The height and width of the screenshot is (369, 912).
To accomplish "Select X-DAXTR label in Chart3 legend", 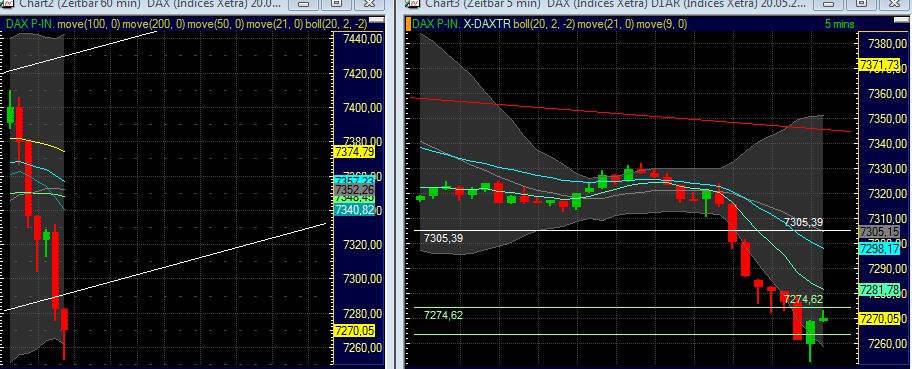I will 487,24.
